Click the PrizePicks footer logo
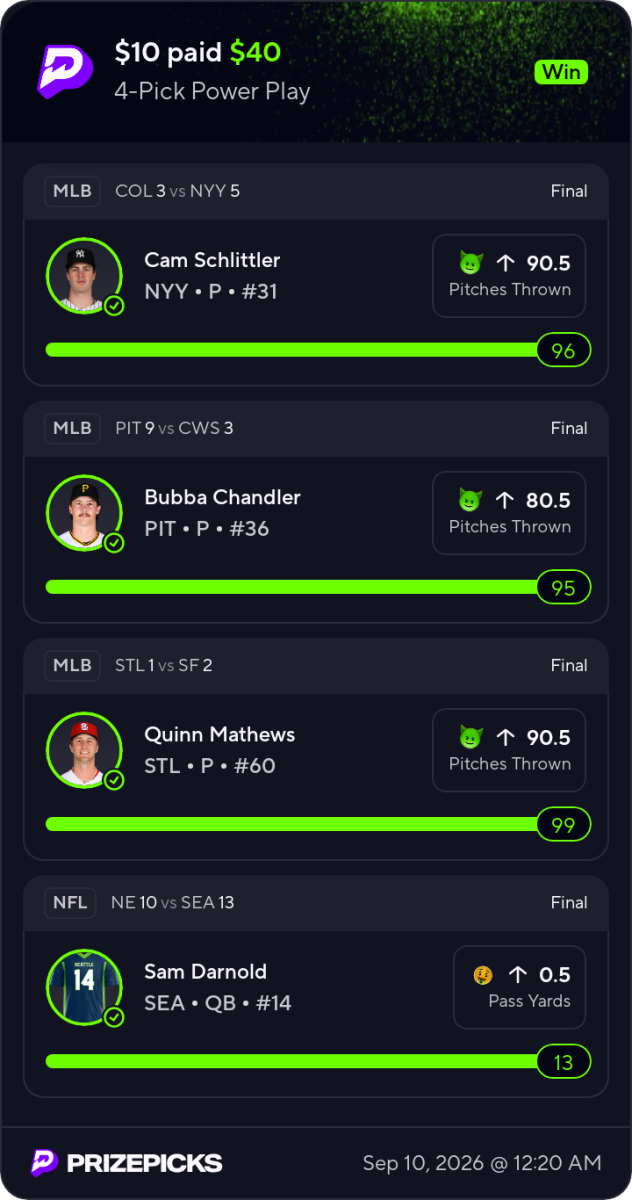Screen dimensions: 632x1200 pyautogui.click(x=126, y=1162)
